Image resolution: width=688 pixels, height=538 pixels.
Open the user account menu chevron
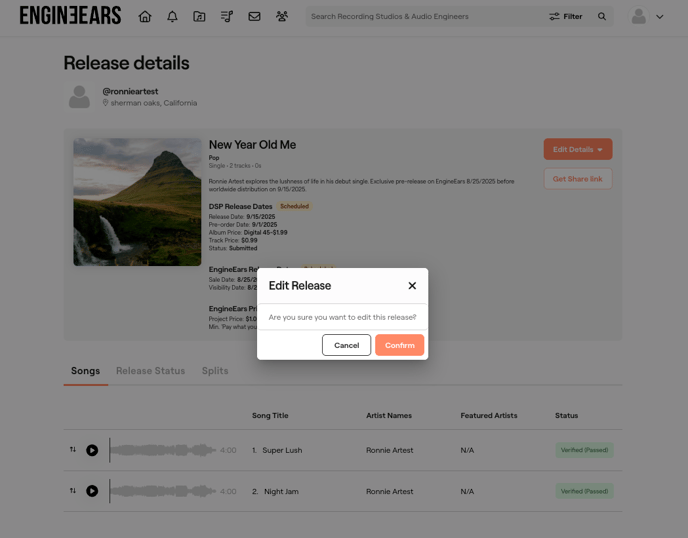click(x=659, y=17)
